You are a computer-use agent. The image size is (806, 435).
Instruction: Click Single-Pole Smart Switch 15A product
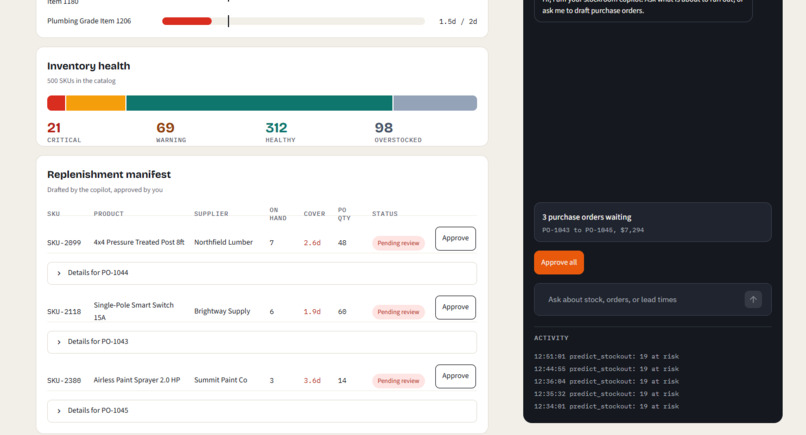tap(134, 311)
